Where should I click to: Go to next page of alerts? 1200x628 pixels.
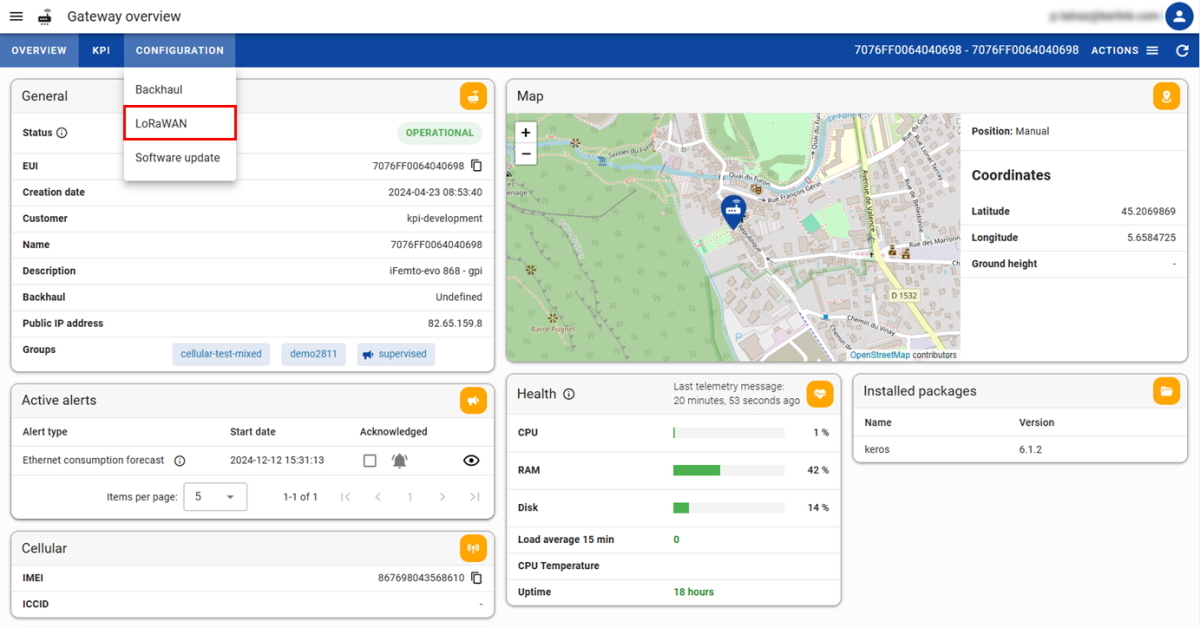coord(442,497)
